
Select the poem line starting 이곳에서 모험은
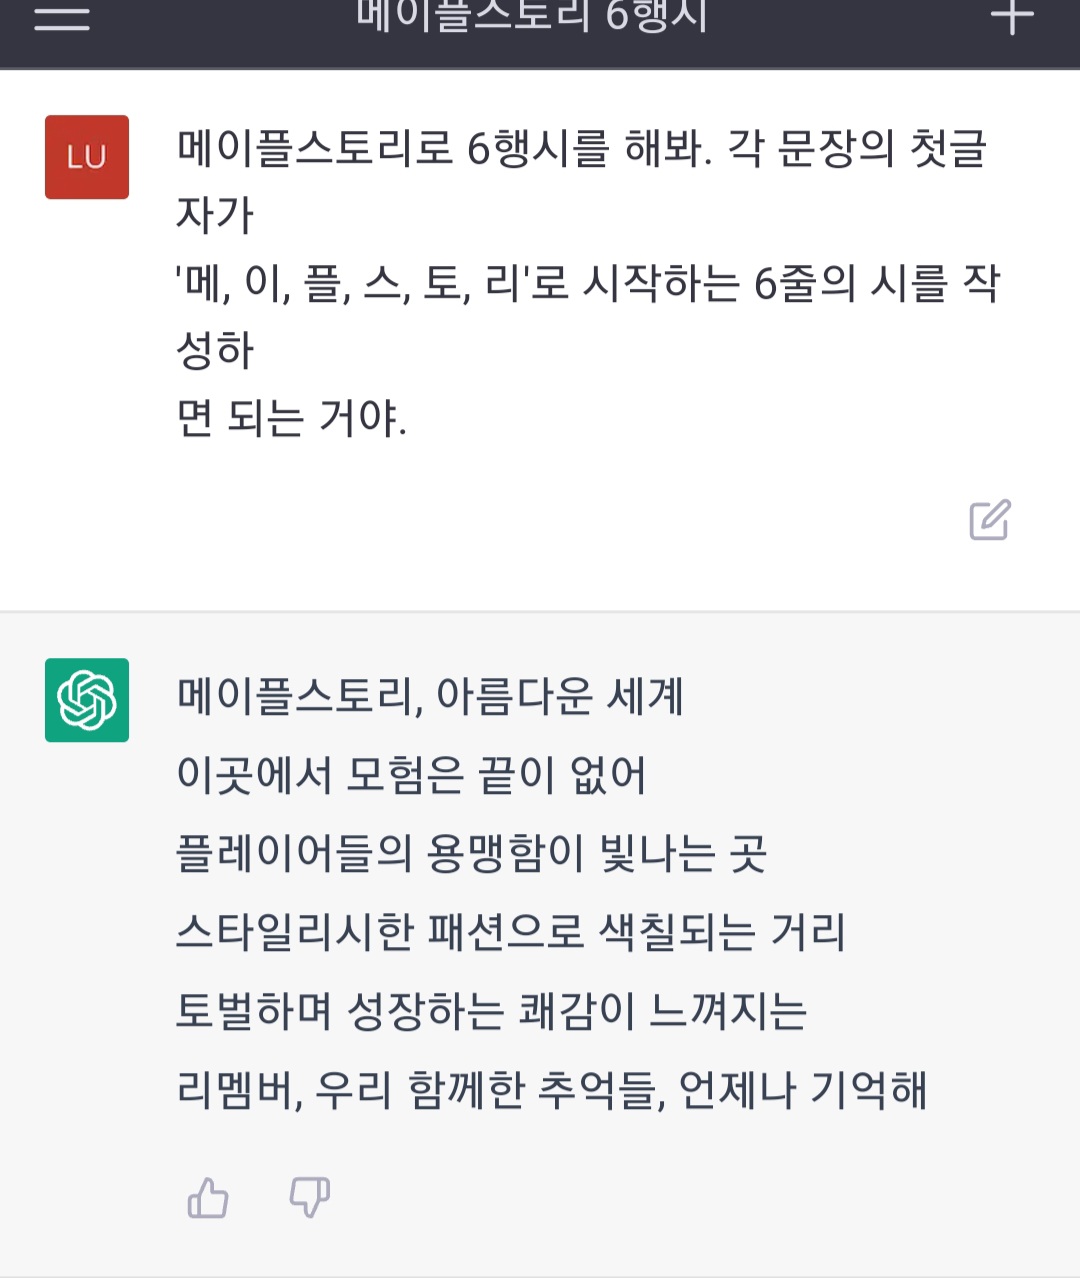click(411, 775)
